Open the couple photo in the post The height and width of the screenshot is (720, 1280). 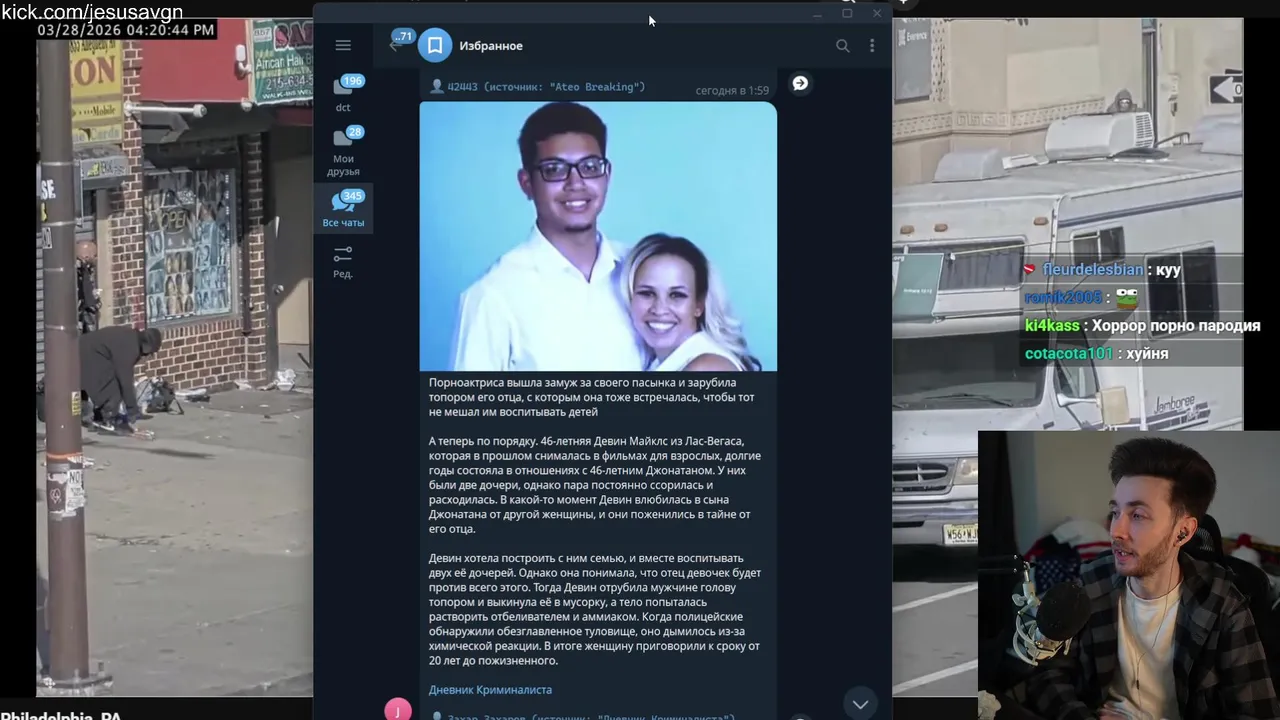598,236
